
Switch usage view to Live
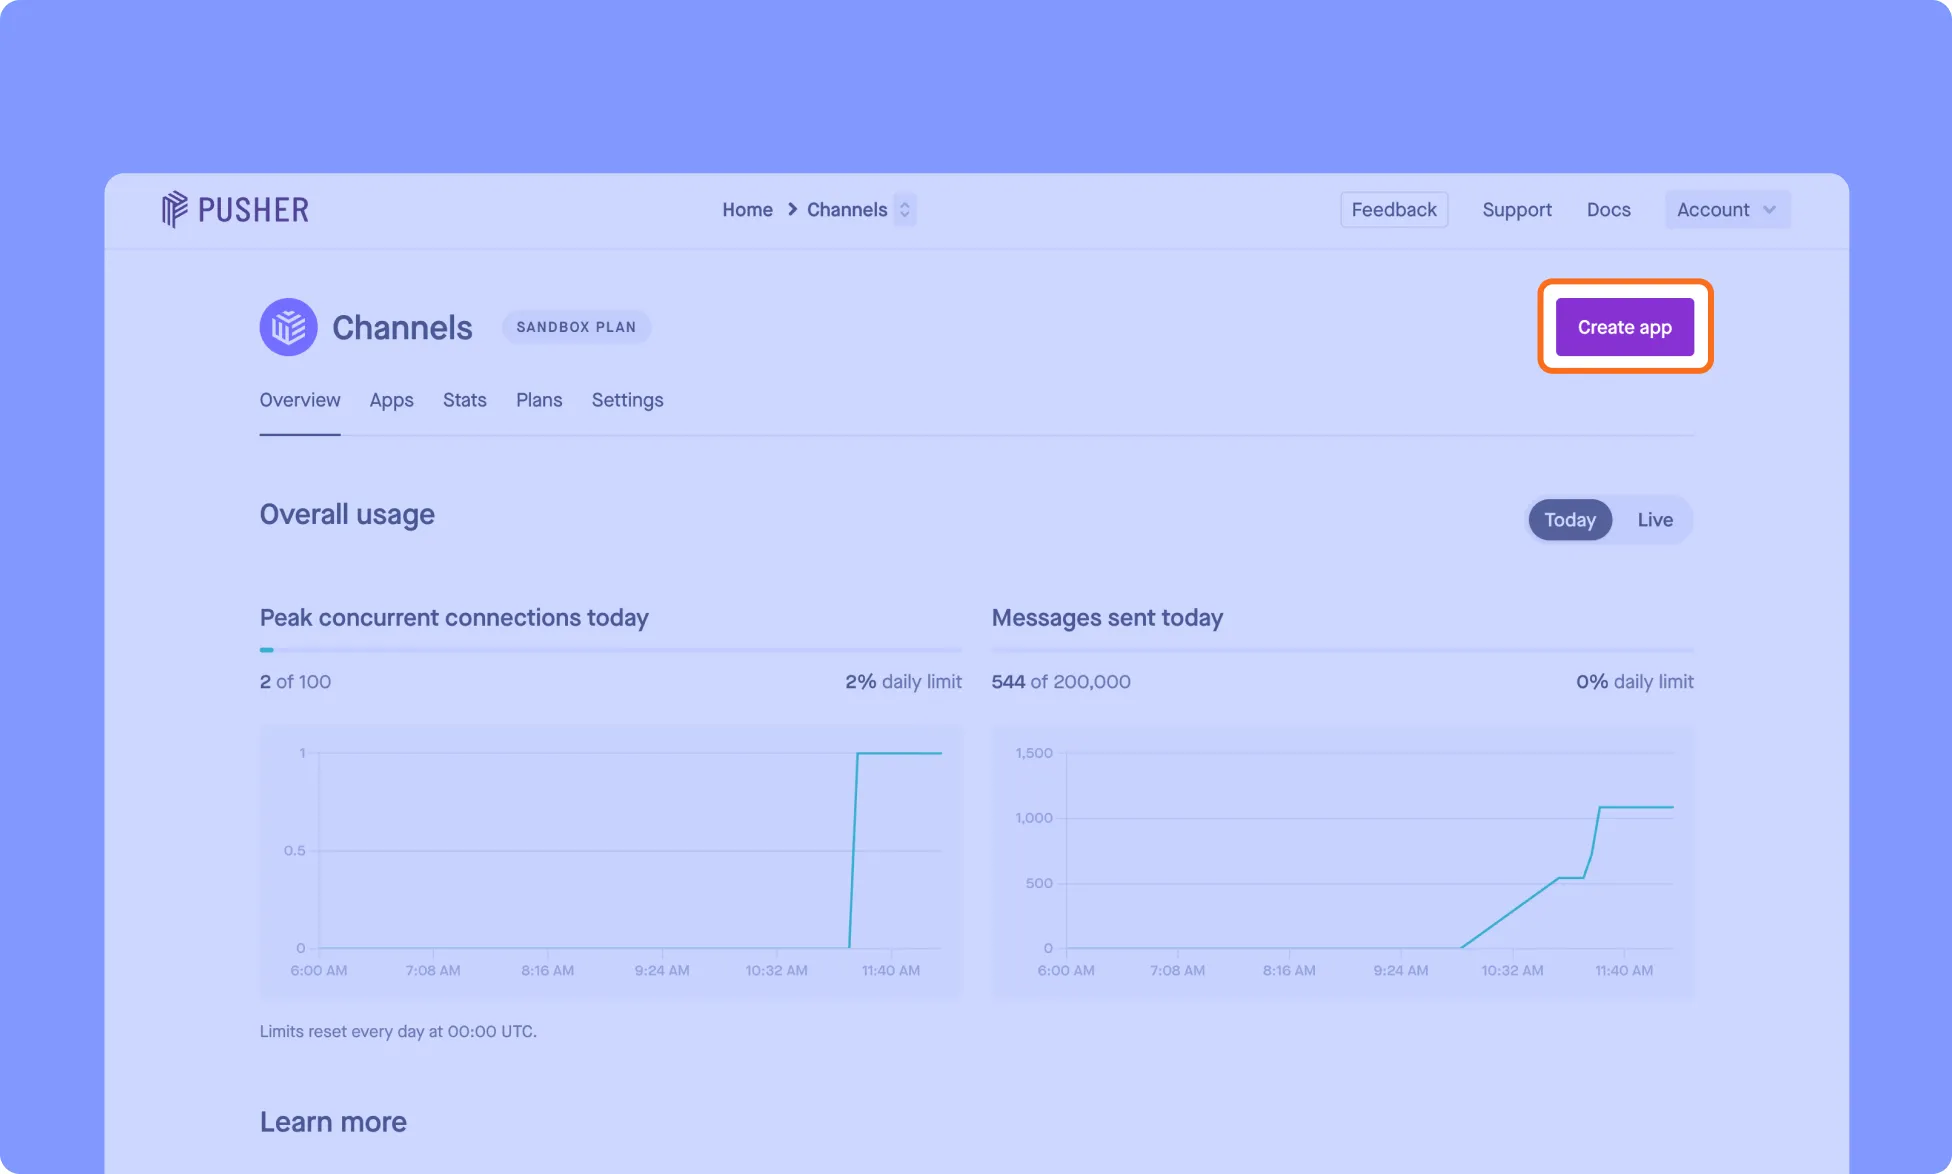click(x=1655, y=520)
